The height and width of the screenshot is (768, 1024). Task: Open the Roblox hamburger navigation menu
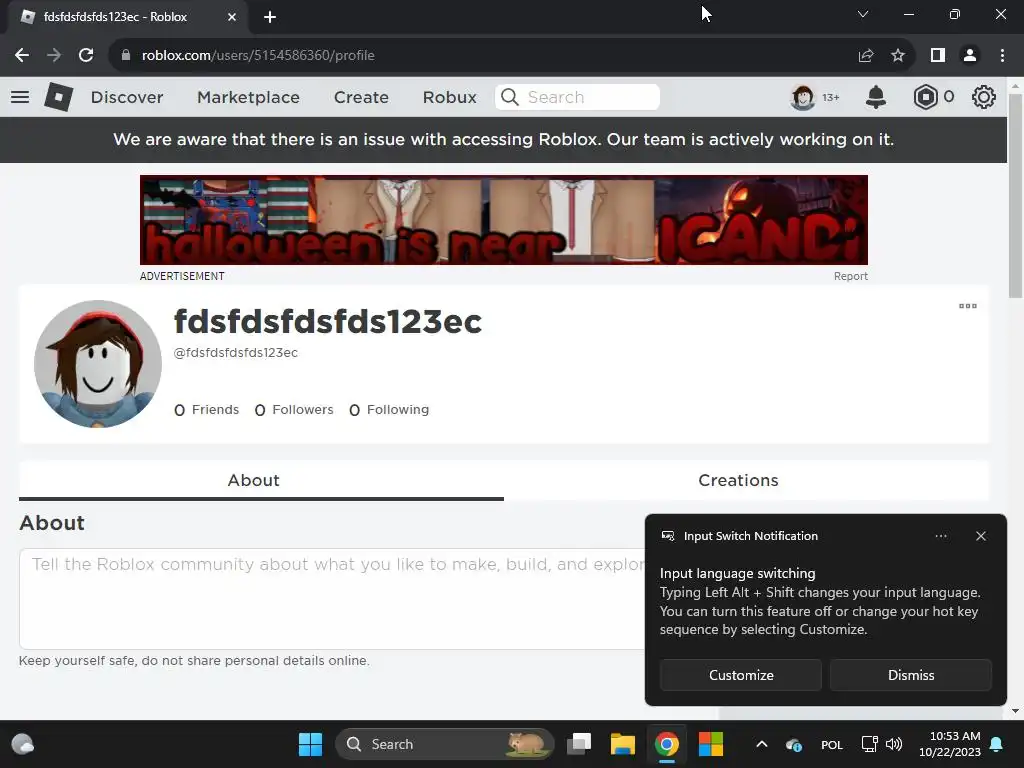click(x=20, y=97)
